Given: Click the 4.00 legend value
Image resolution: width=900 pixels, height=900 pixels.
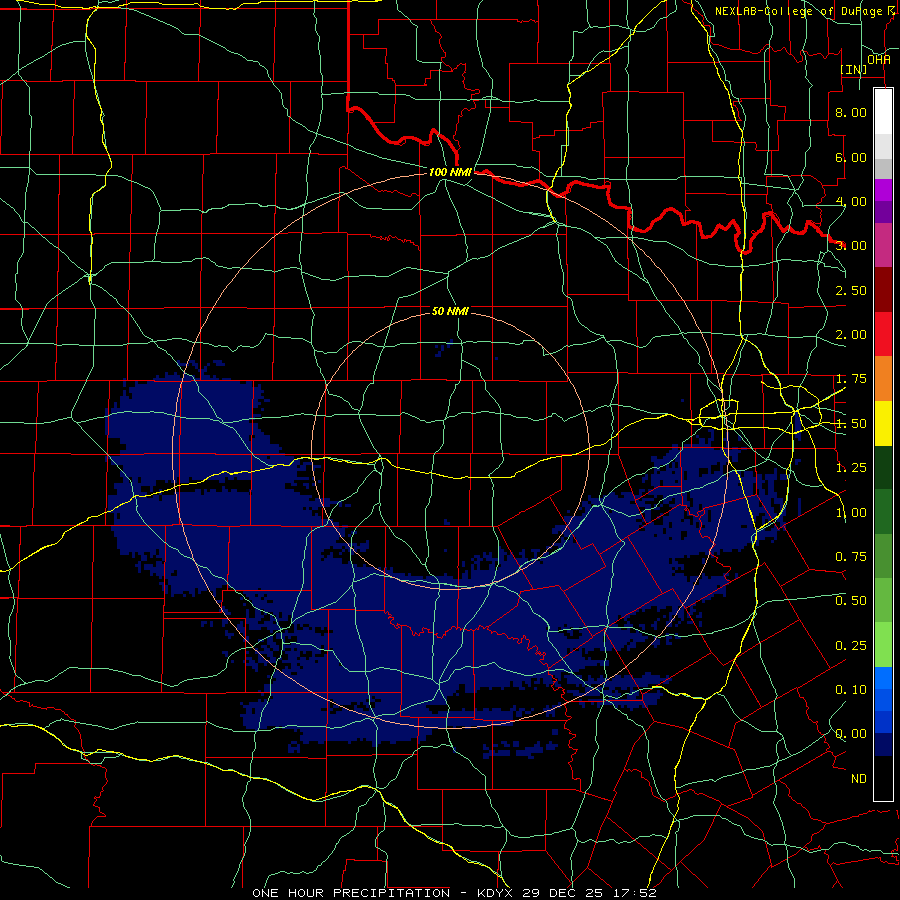Looking at the screenshot, I should [x=851, y=201].
